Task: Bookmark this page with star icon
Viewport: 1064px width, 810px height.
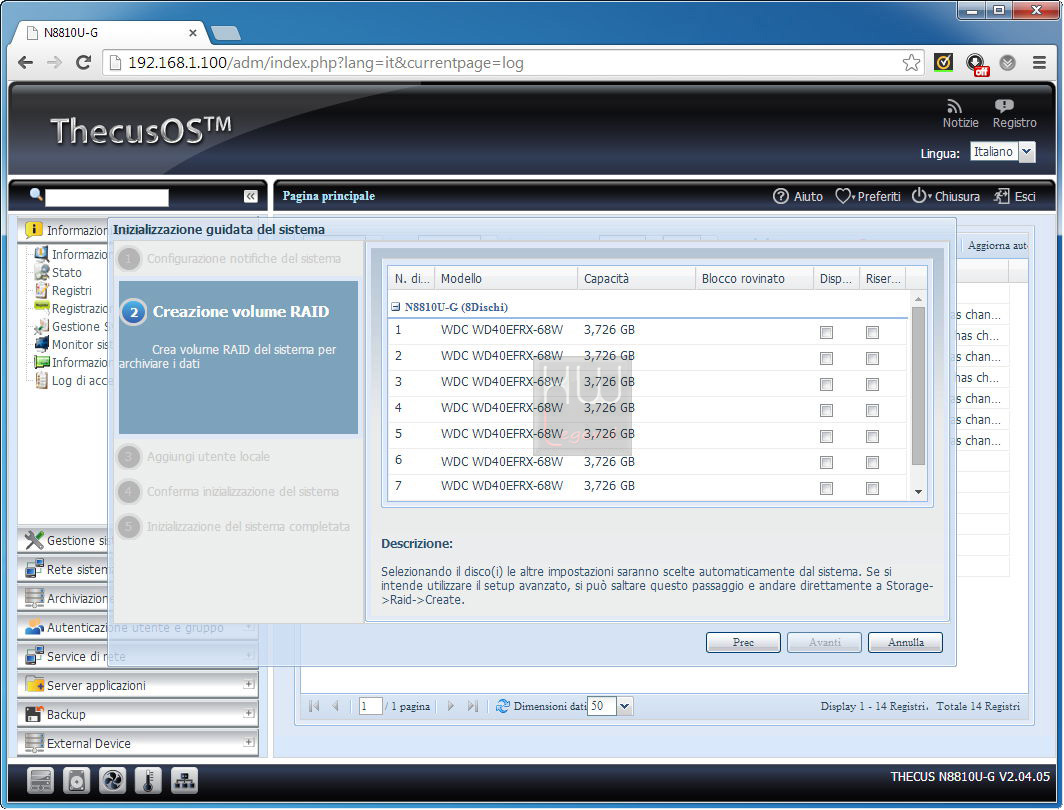Action: 911,62
